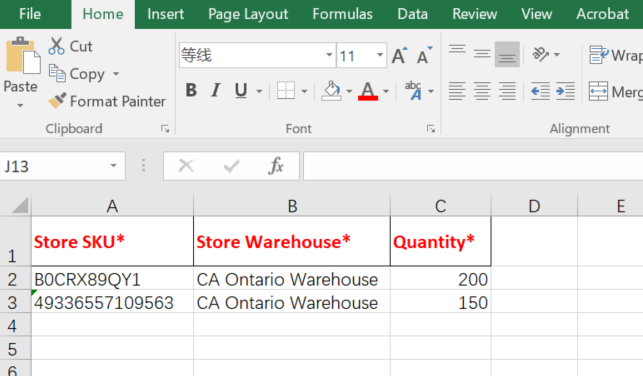Select the Quantity* header cell
Image resolution: width=643 pixels, height=376 pixels.
(440, 241)
